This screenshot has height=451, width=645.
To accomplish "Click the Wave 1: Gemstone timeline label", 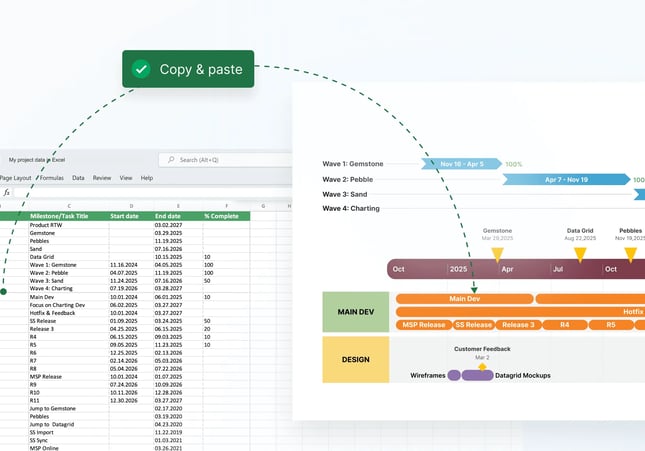I will click(353, 164).
